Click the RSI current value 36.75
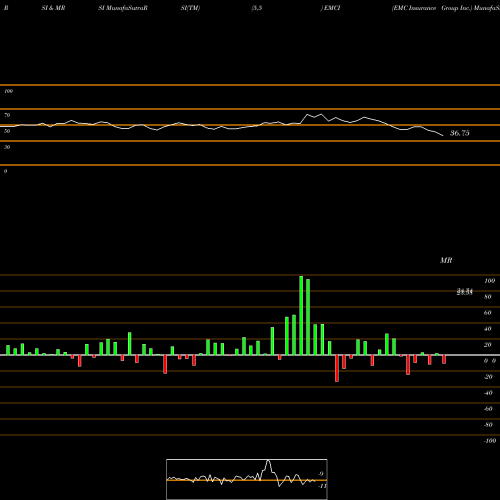The image size is (500, 500). pyautogui.click(x=460, y=133)
